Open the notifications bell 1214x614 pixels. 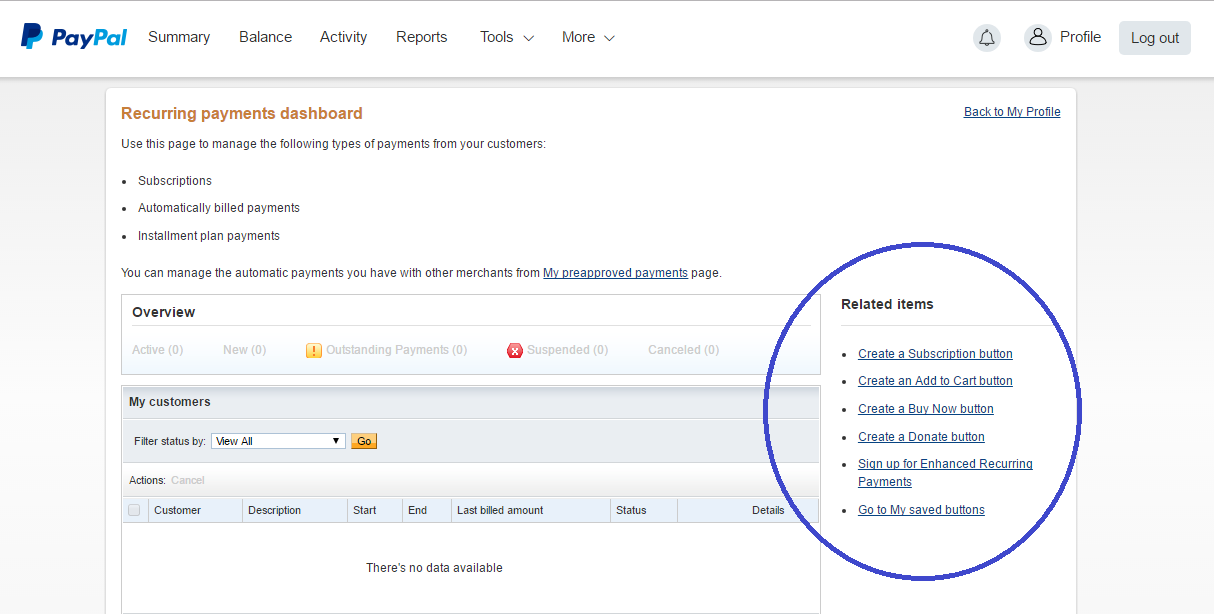pos(987,38)
